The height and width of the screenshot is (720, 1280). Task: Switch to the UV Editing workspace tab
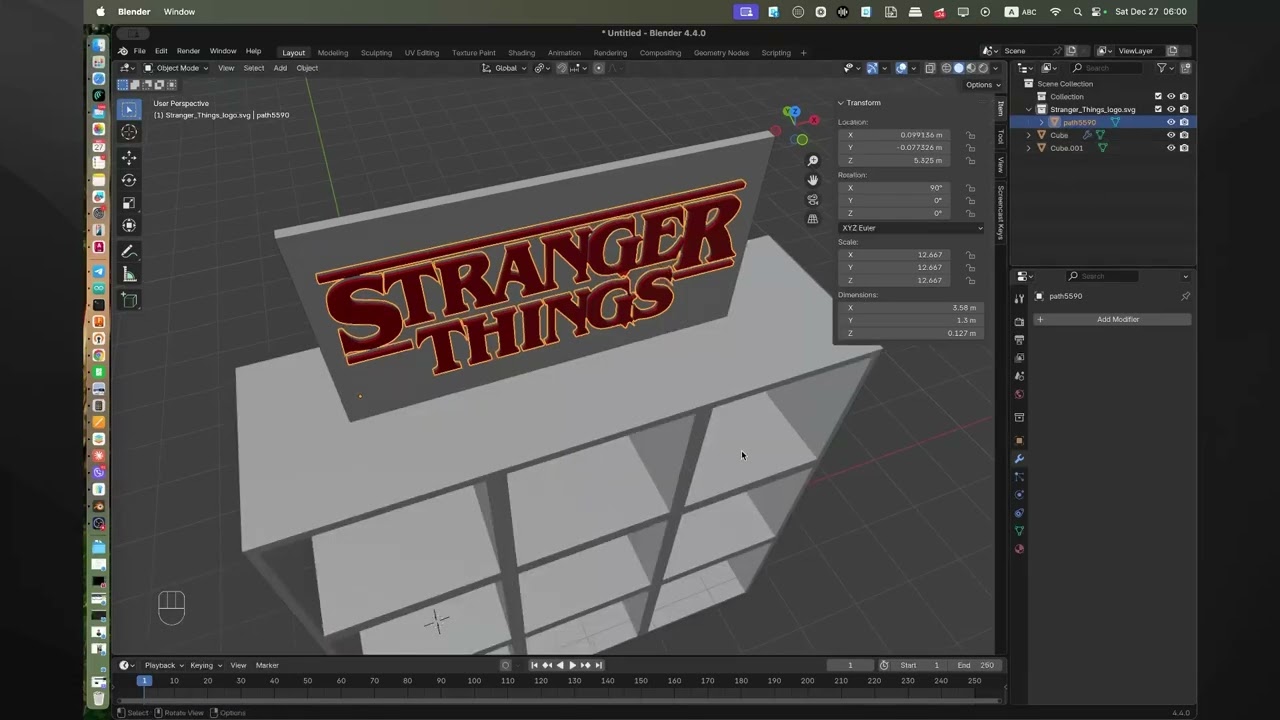[x=421, y=53]
